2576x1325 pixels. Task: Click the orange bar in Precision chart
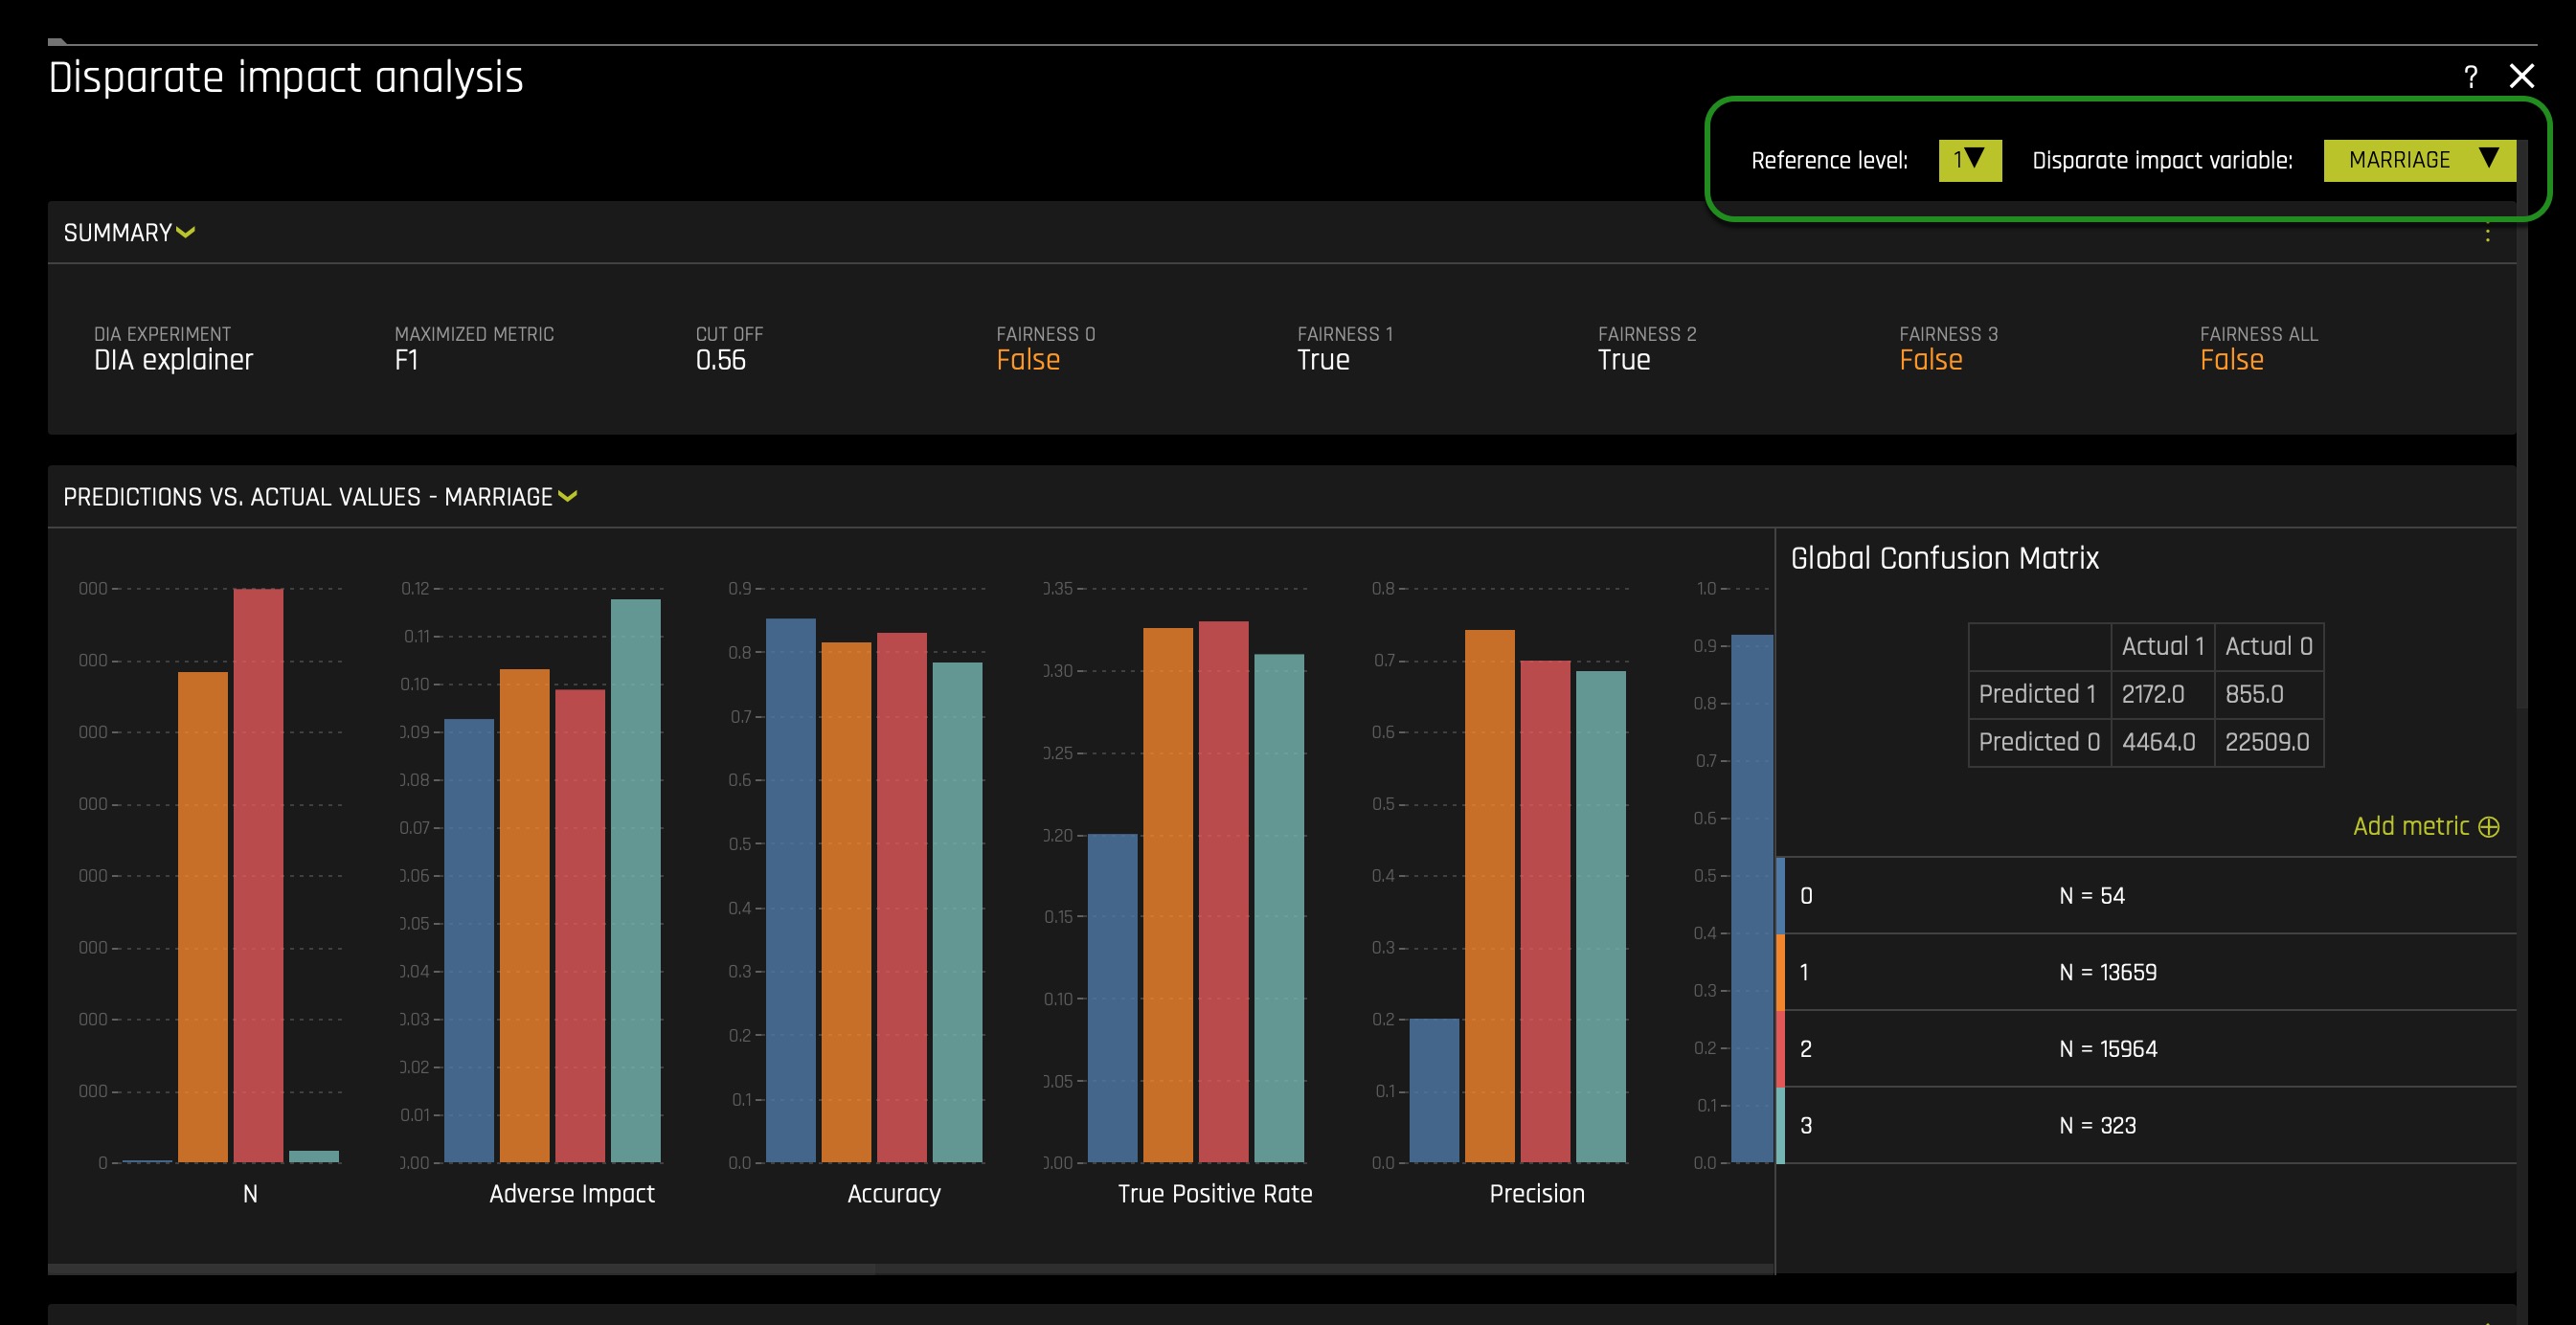[x=1489, y=896]
